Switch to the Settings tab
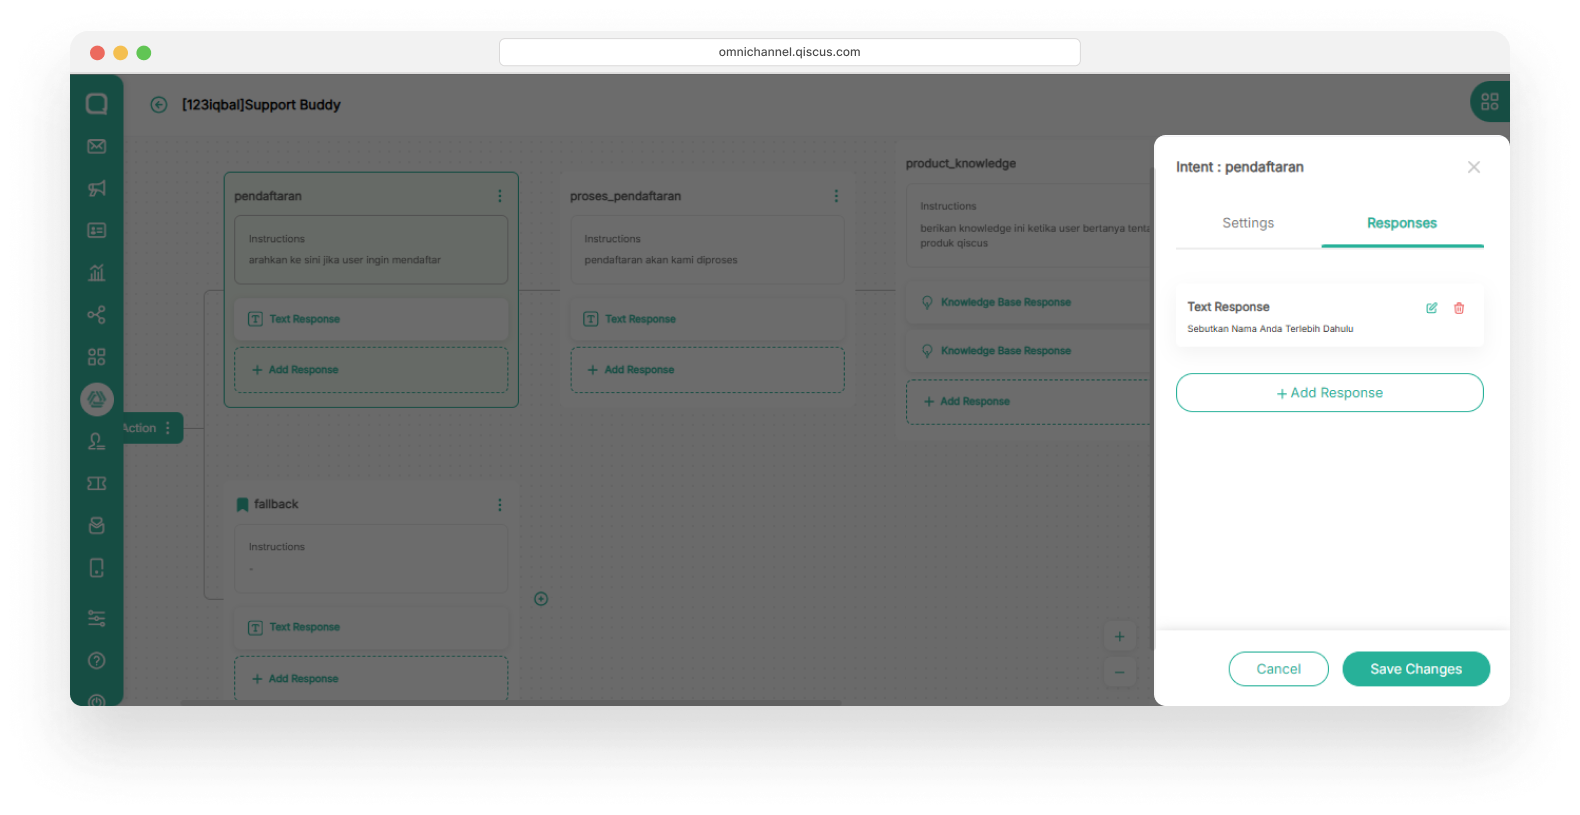 1248,223
